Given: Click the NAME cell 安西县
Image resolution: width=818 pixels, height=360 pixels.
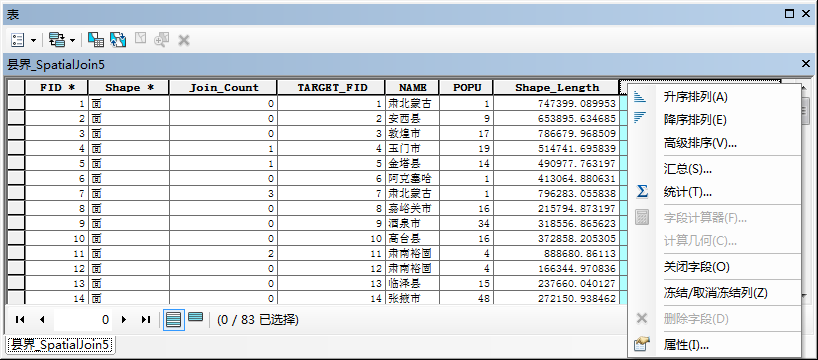Looking at the screenshot, I should pyautogui.click(x=412, y=118).
